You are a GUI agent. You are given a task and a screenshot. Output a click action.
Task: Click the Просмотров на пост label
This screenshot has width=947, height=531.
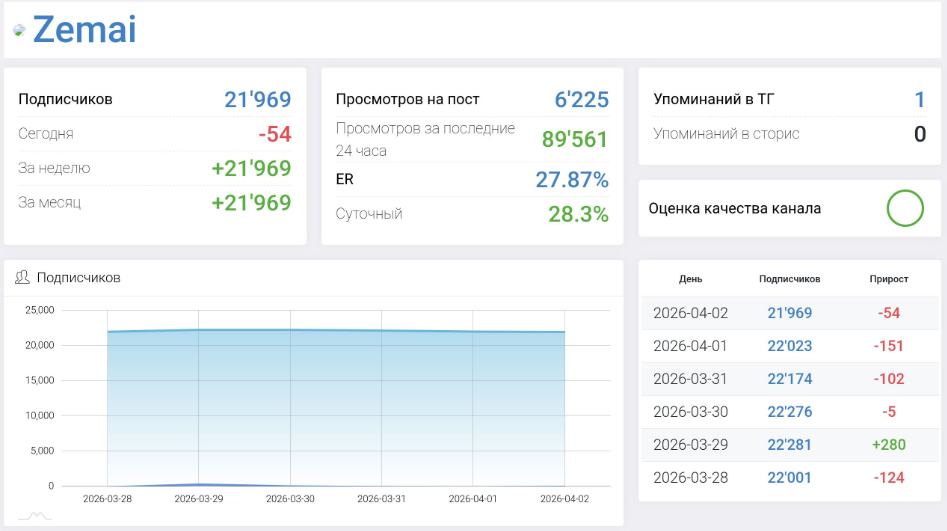(x=408, y=99)
